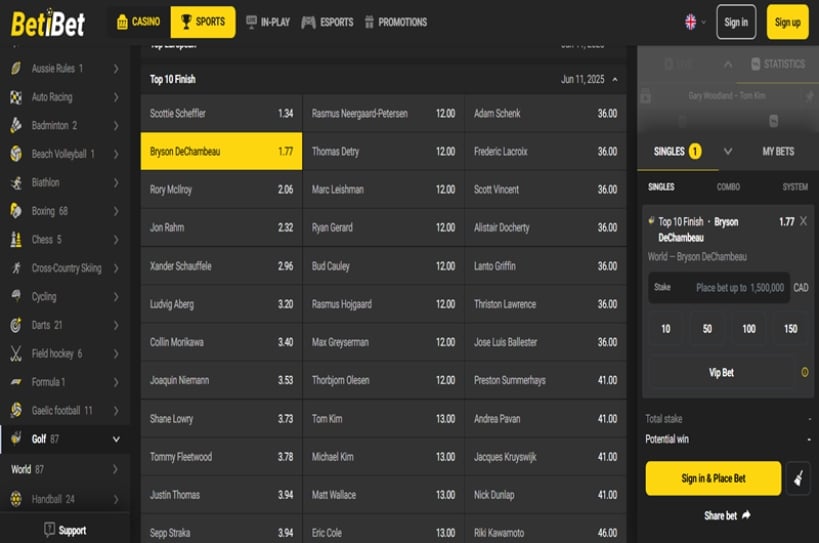Select Scottie Scheffler at 1.34
Viewport: 819px width, 543px height.
pos(221,113)
